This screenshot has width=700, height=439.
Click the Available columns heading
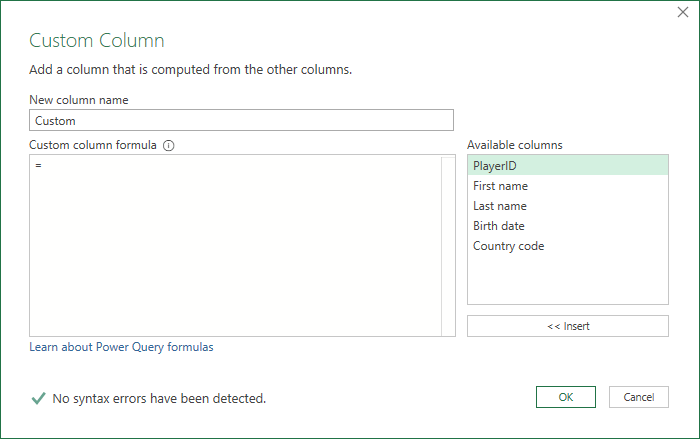[515, 145]
